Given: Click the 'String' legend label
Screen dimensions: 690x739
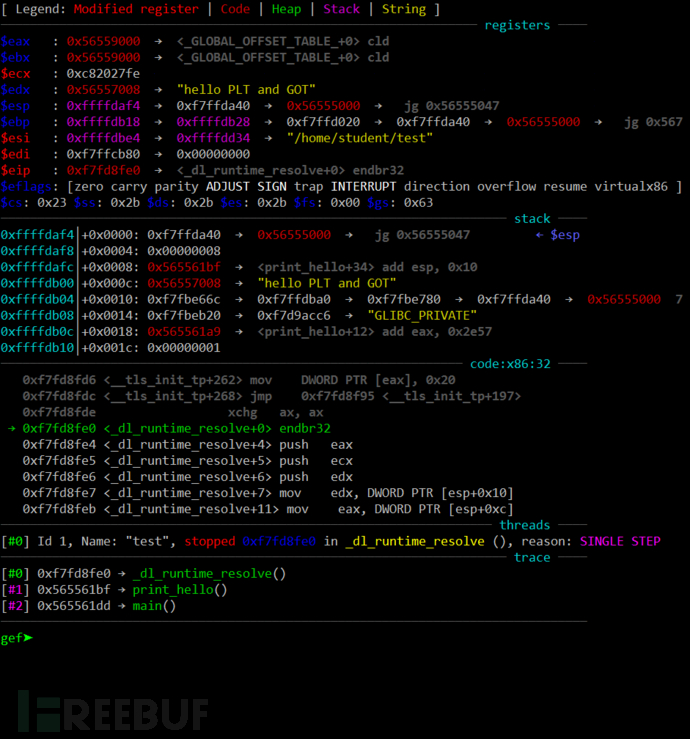Looking at the screenshot, I should pyautogui.click(x=403, y=9).
